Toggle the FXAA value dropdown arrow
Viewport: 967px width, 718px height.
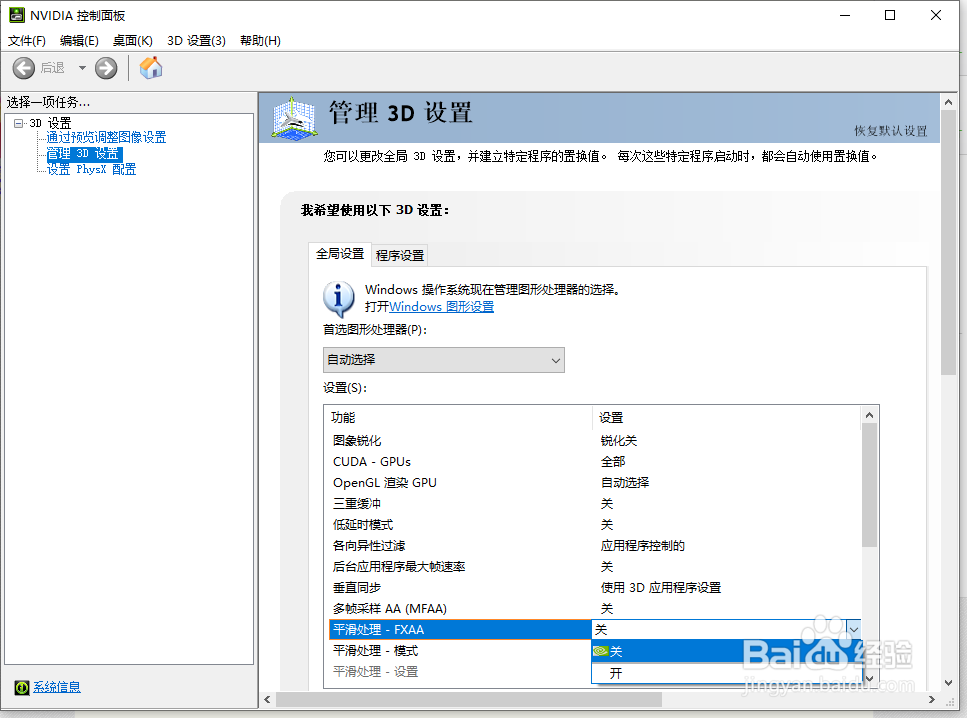(x=854, y=629)
